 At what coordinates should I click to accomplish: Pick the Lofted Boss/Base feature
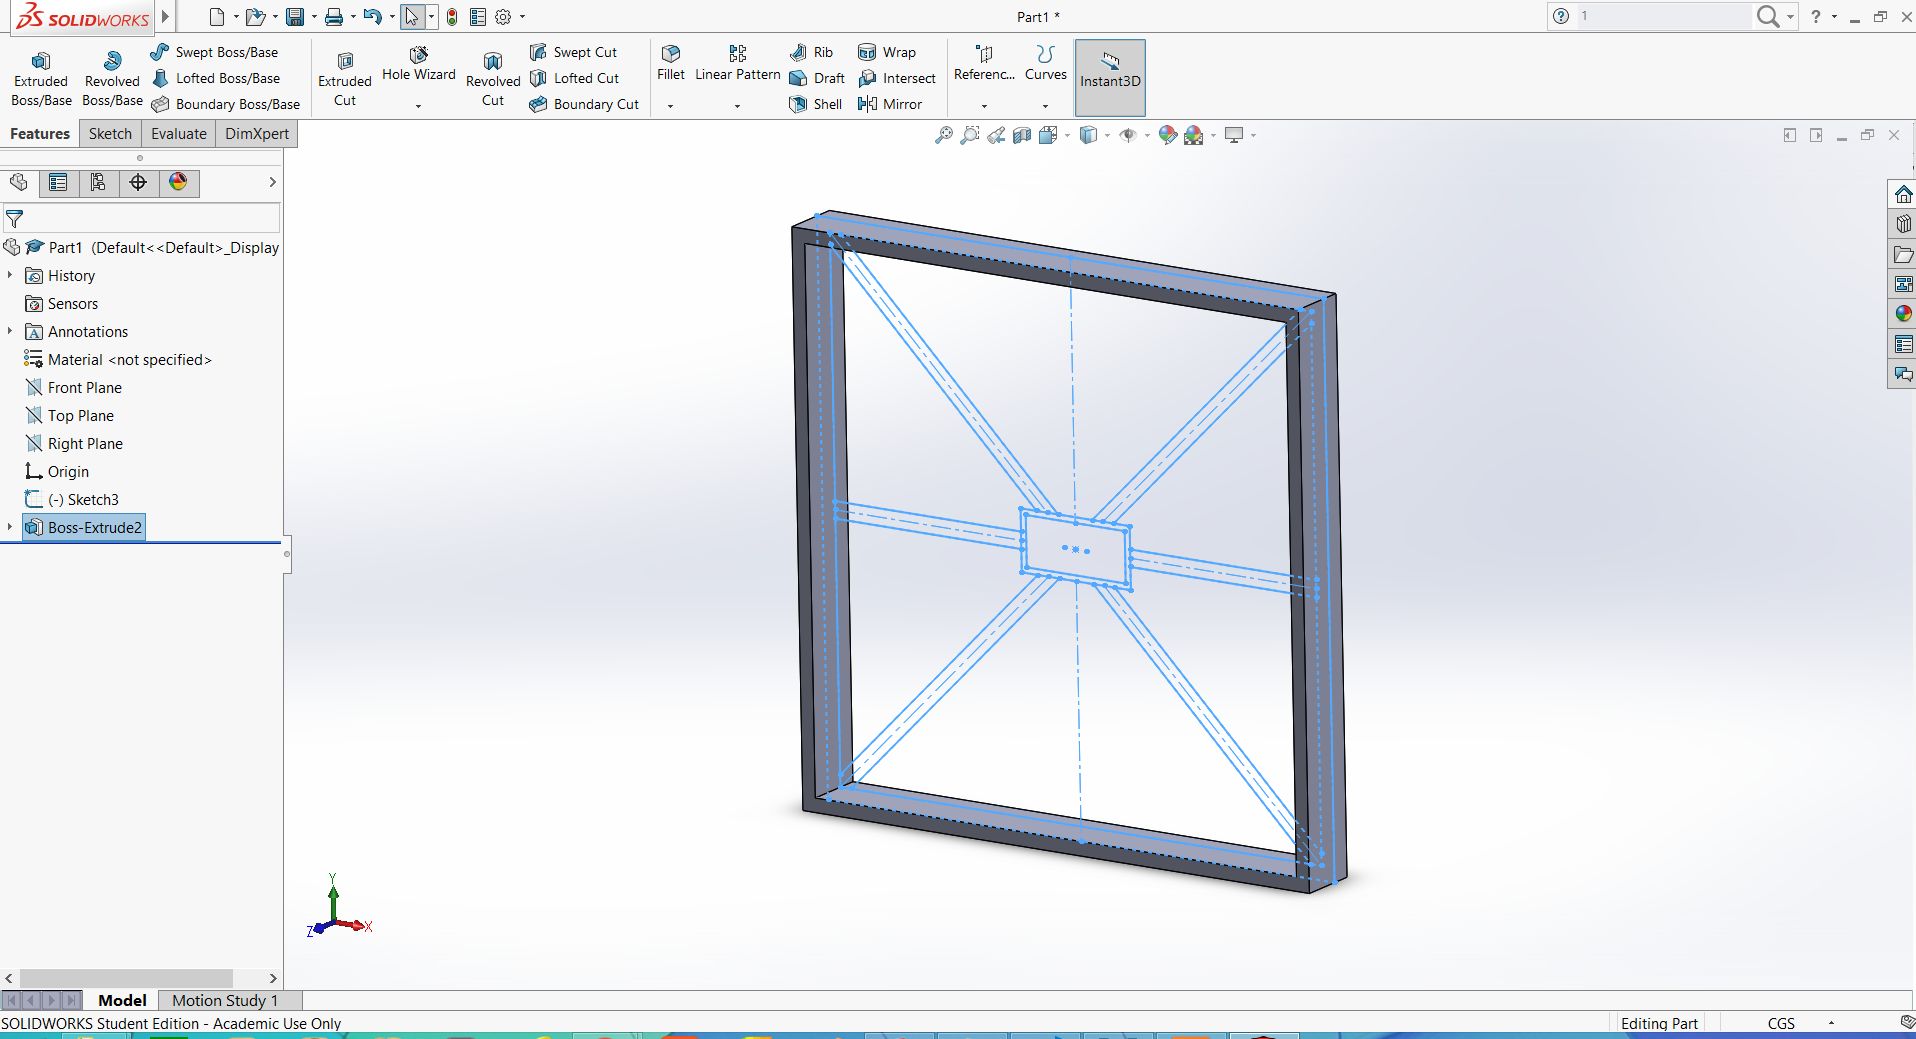click(216, 78)
